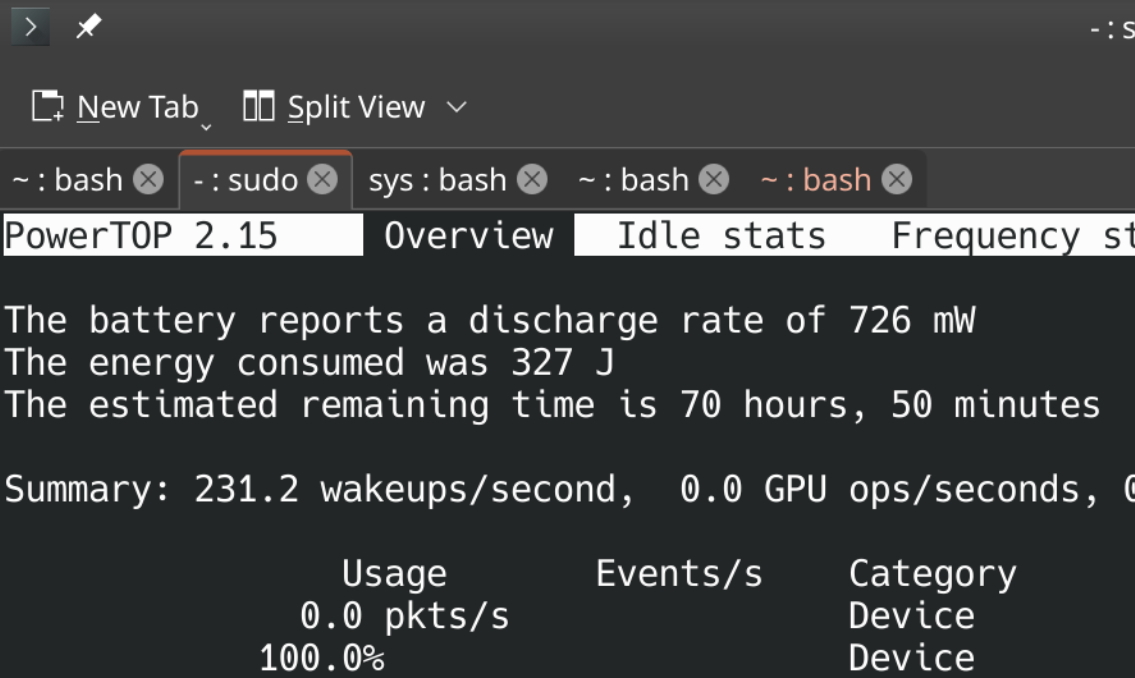Screen dimensions: 1135x678
Task: Select the PowerTOP Overview tab
Action: [468, 236]
